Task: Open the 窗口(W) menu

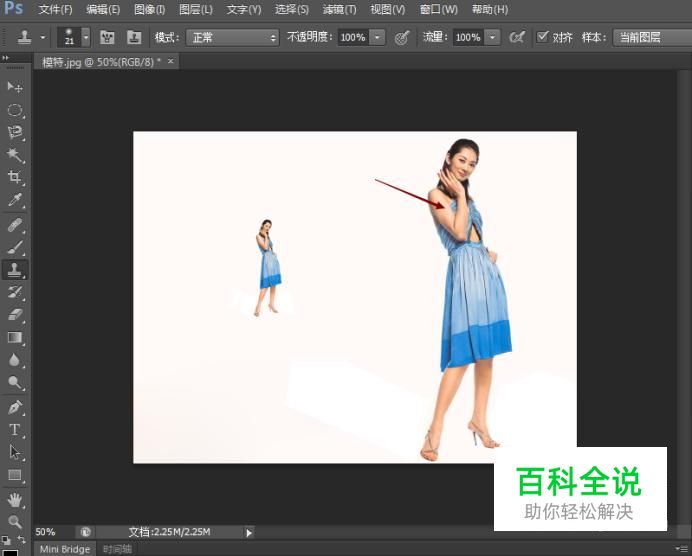Action: [x=439, y=9]
